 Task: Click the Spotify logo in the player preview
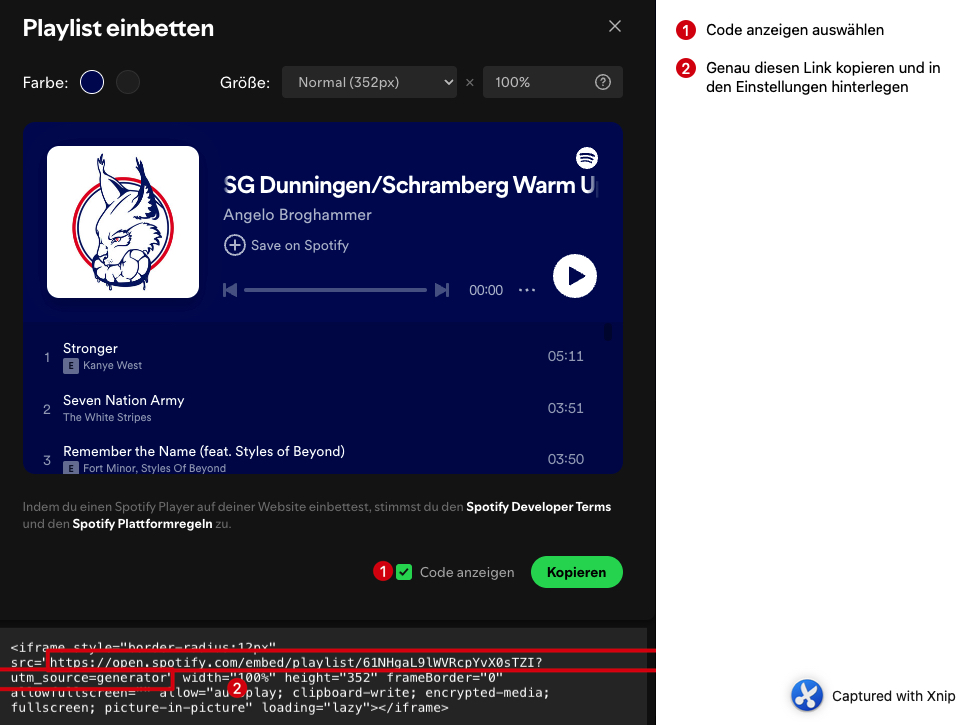(x=587, y=158)
